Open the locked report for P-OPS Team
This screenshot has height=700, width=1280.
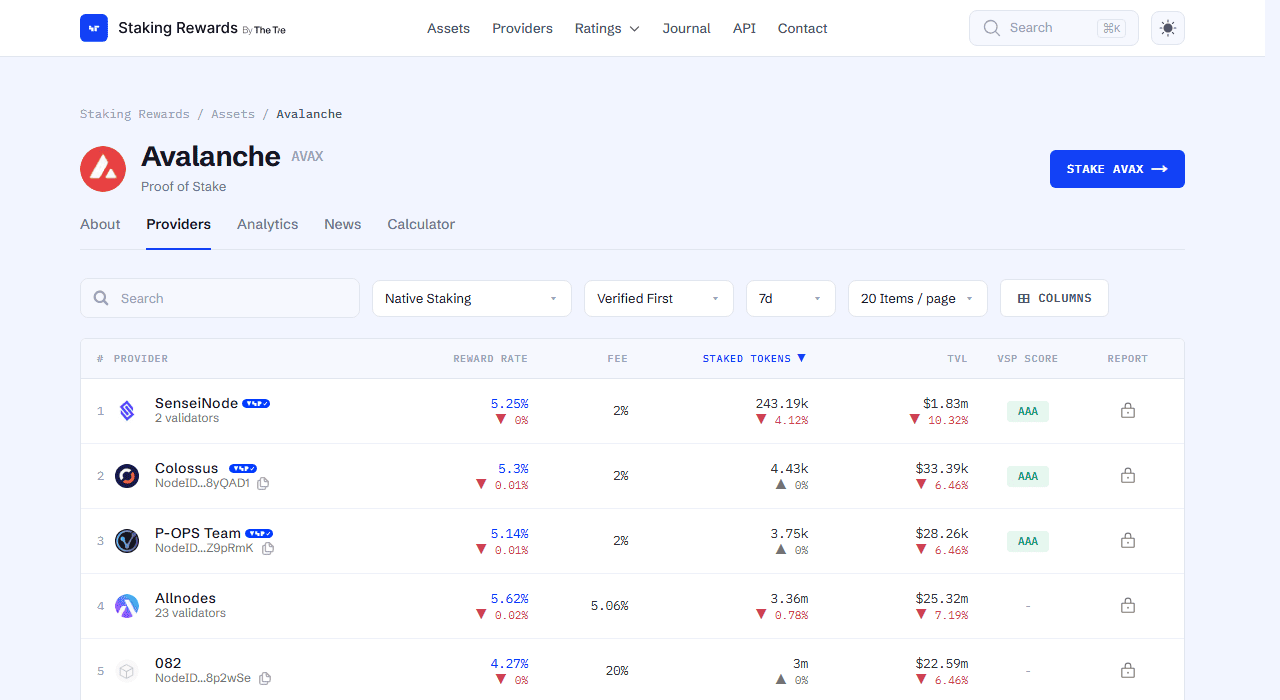(x=1128, y=540)
